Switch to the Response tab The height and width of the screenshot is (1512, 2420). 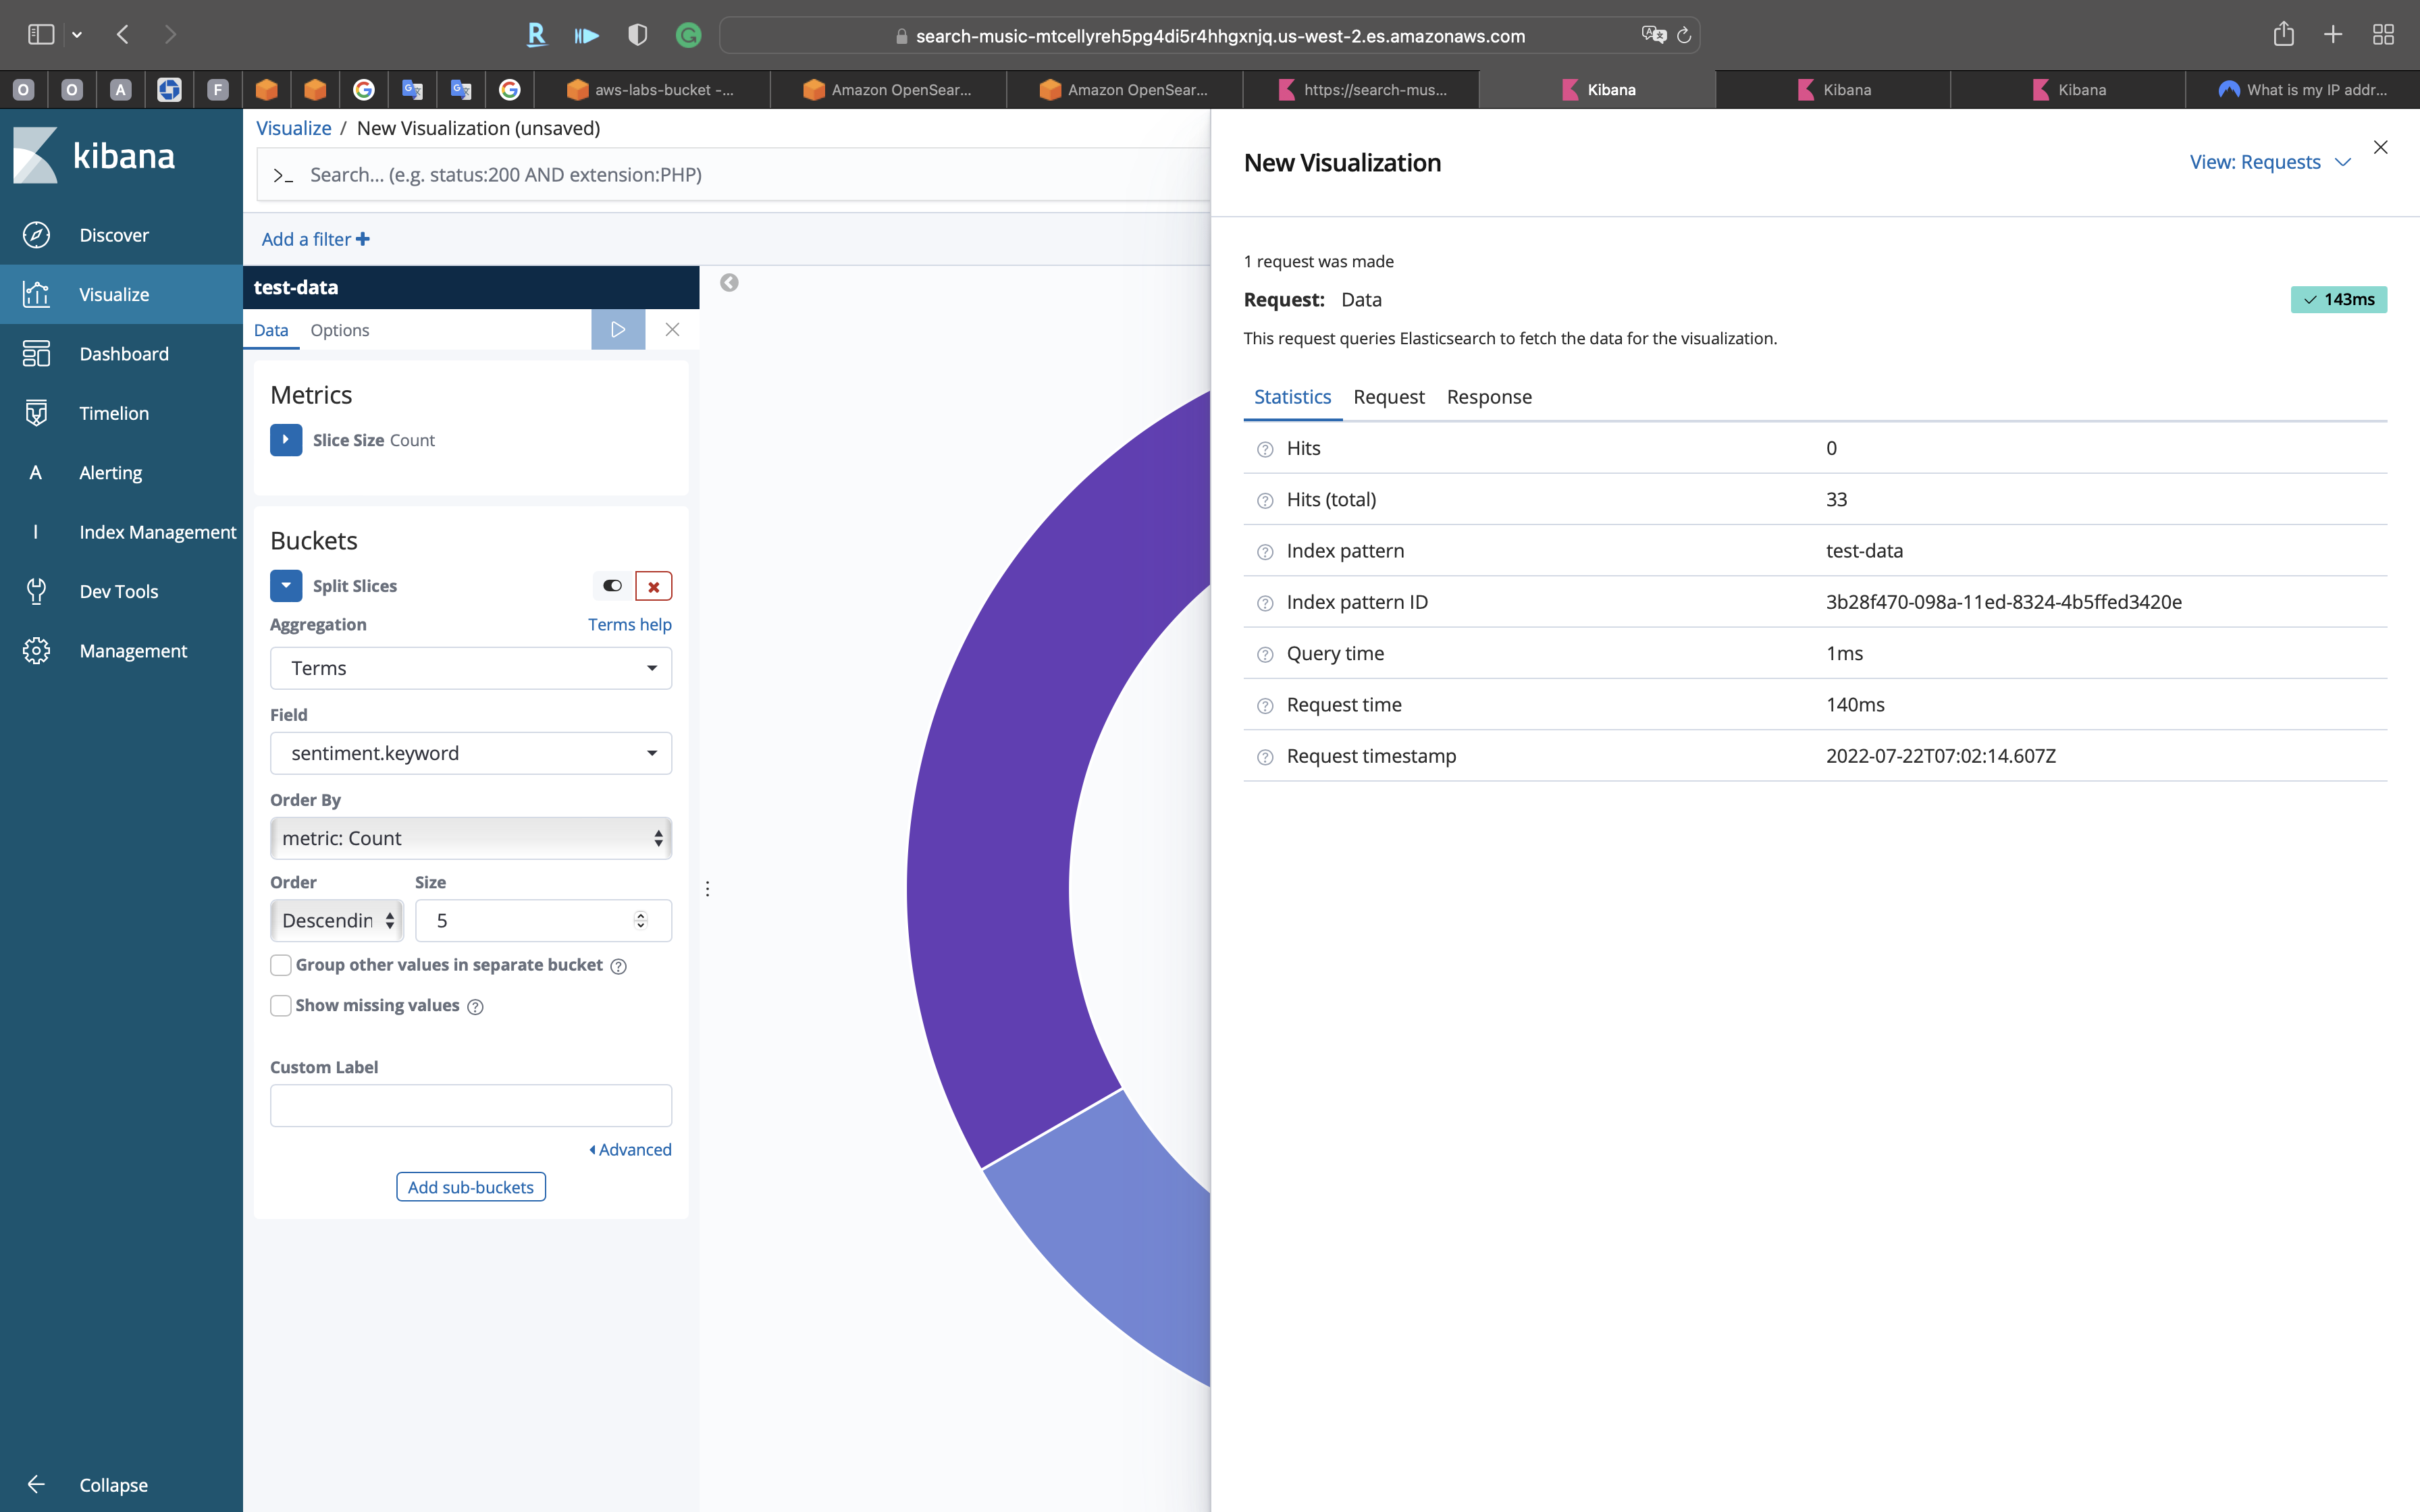coord(1488,397)
